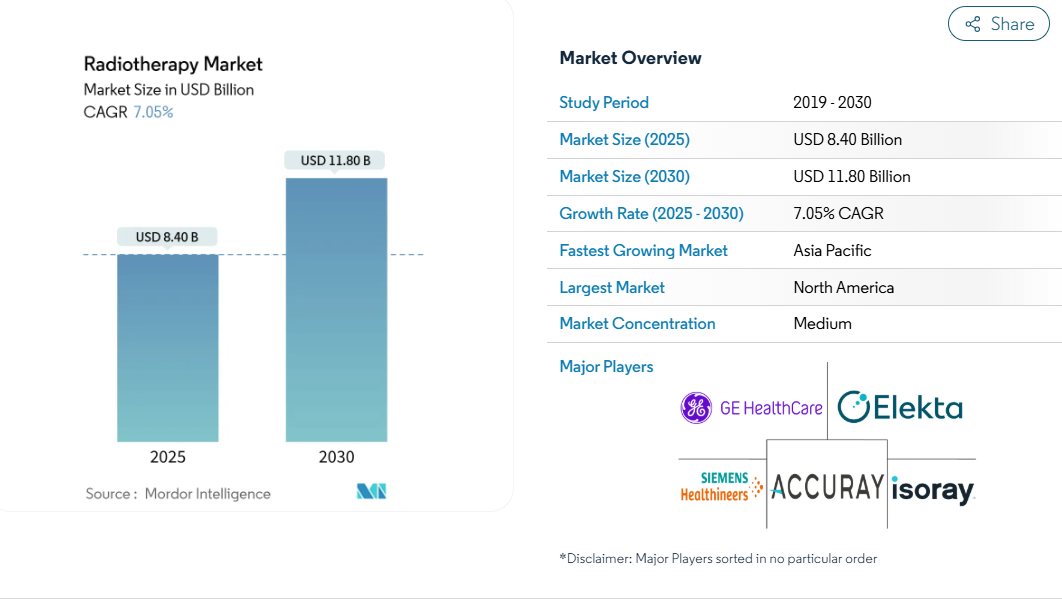The image size is (1062, 599).
Task: Click the Major Players heading
Action: coord(606,367)
